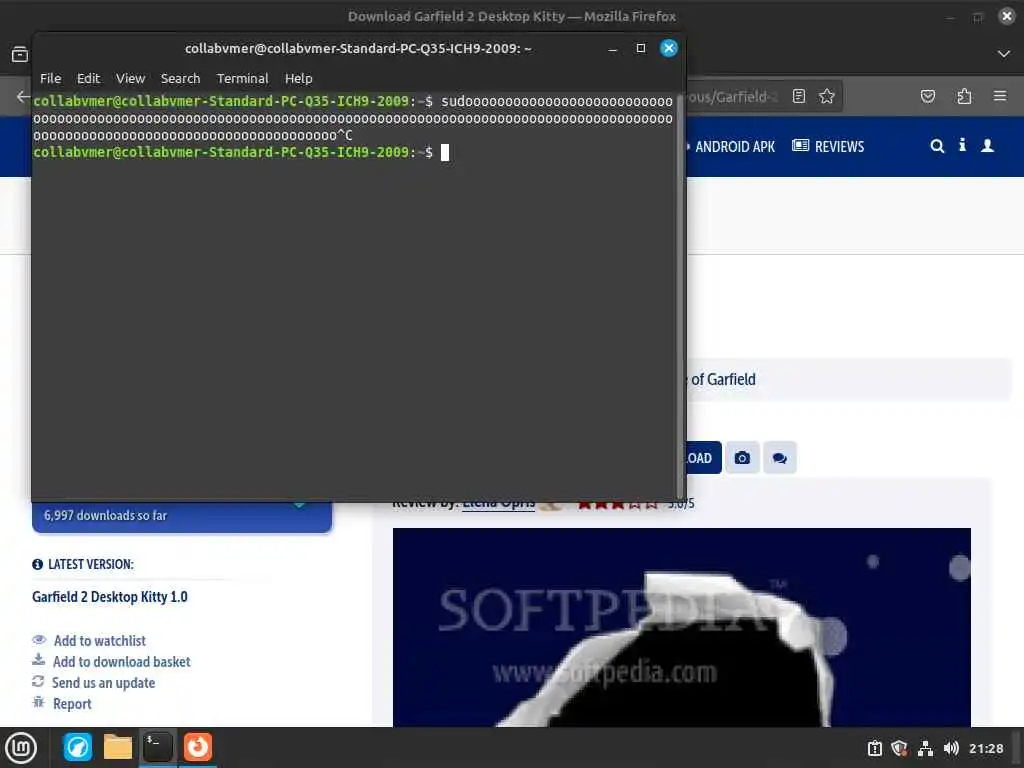The height and width of the screenshot is (768, 1024).
Task: Open the Pocket save icon in Firefox
Action: 927,97
